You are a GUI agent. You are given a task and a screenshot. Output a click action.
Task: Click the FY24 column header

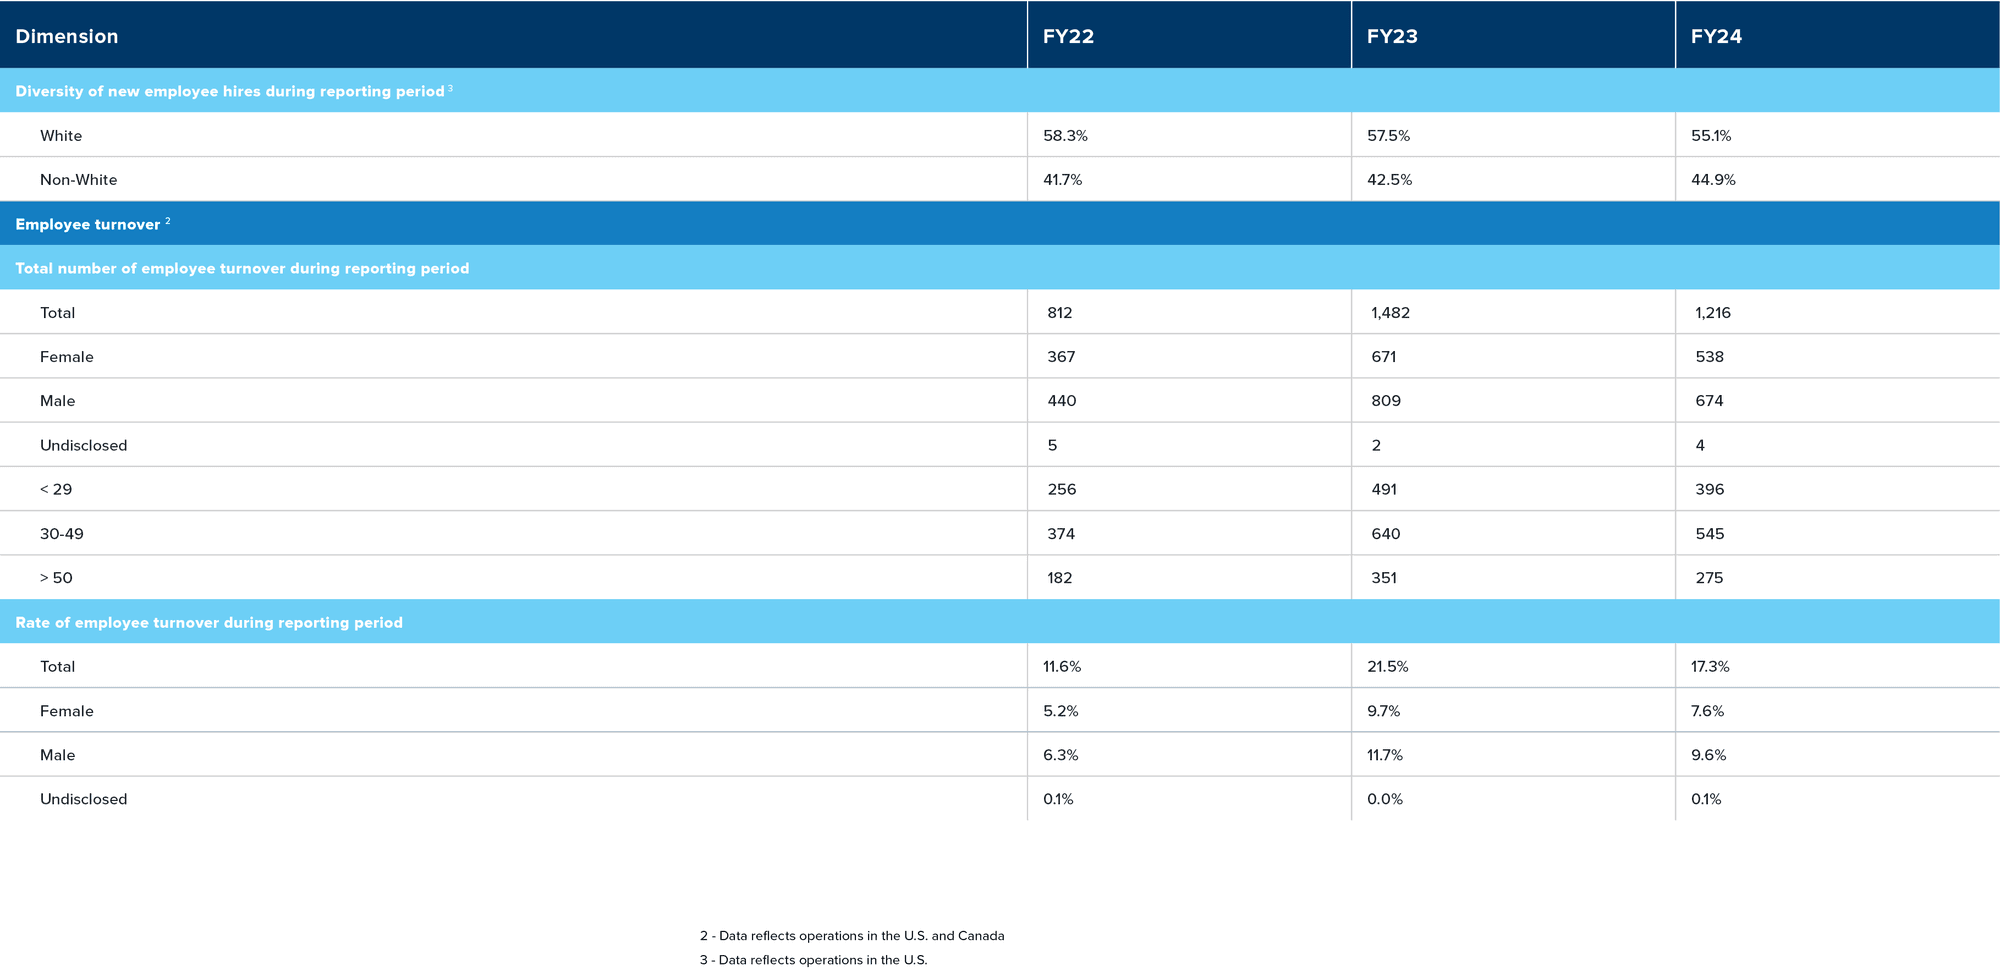1716,36
